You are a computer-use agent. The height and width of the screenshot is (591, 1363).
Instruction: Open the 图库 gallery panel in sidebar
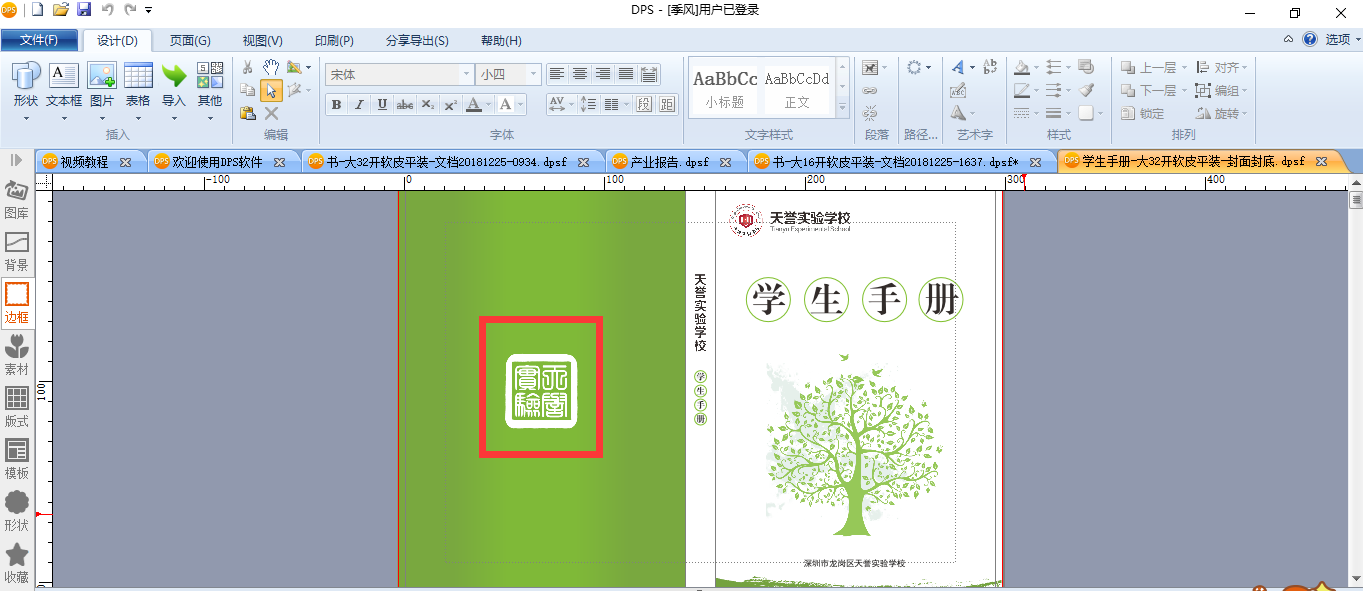point(17,200)
